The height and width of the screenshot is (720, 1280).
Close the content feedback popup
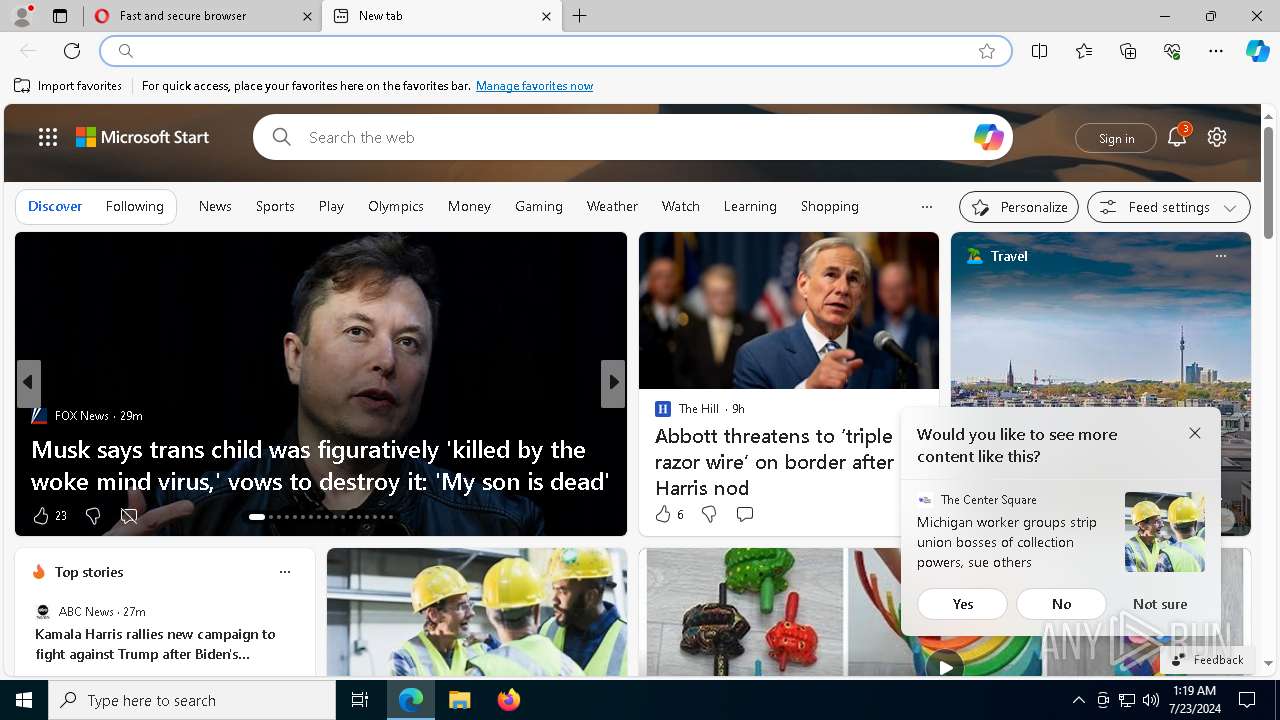tap(1195, 433)
